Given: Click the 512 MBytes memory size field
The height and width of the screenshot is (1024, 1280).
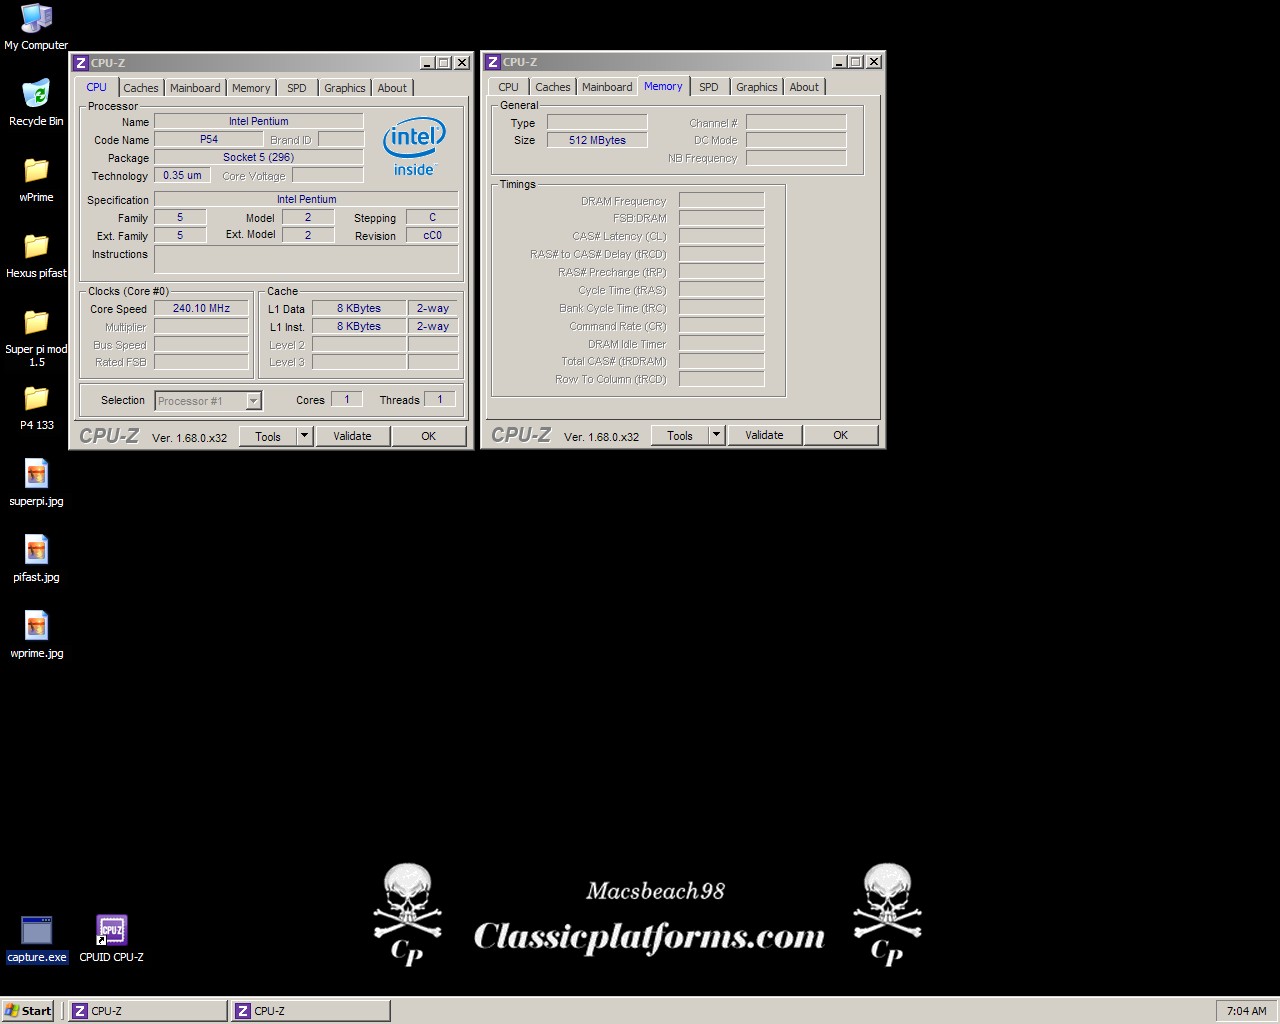Looking at the screenshot, I should [x=597, y=140].
